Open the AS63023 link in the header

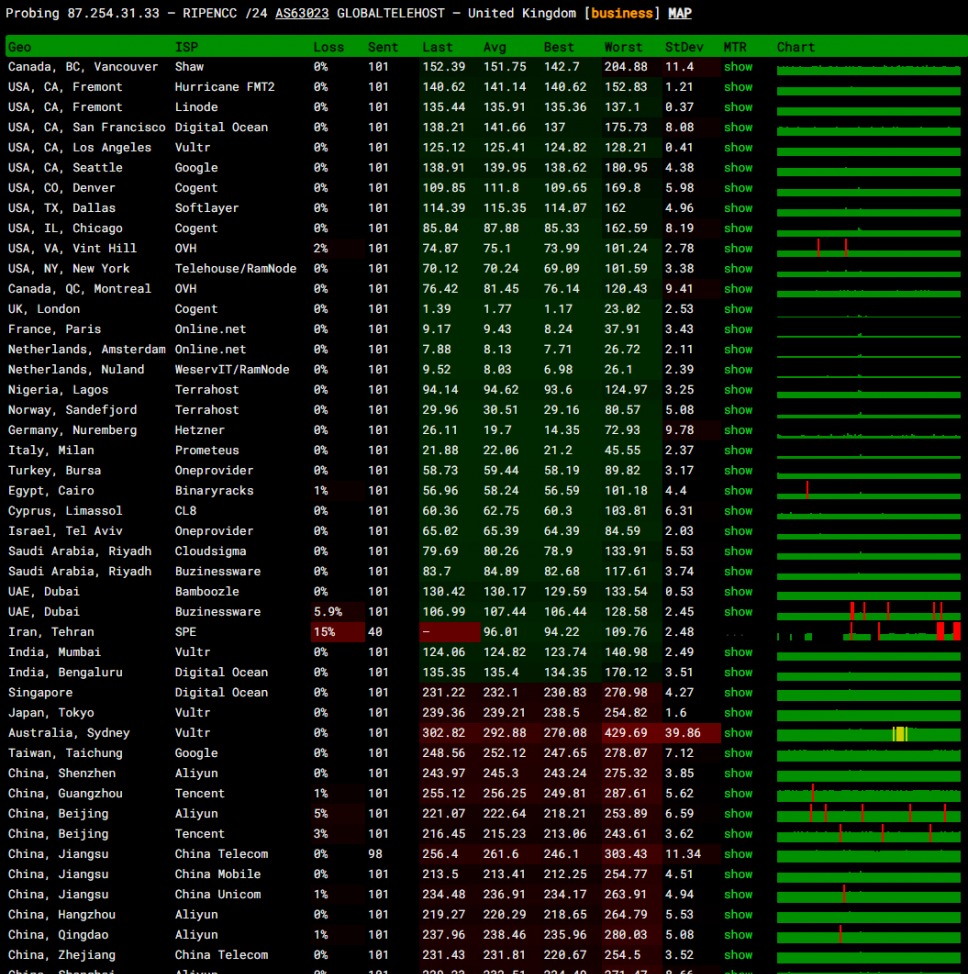302,13
